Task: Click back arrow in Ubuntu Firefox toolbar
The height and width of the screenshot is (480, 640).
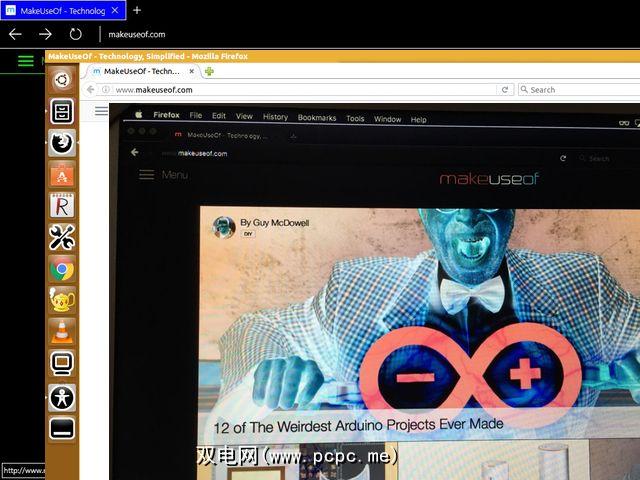Action: 91,89
